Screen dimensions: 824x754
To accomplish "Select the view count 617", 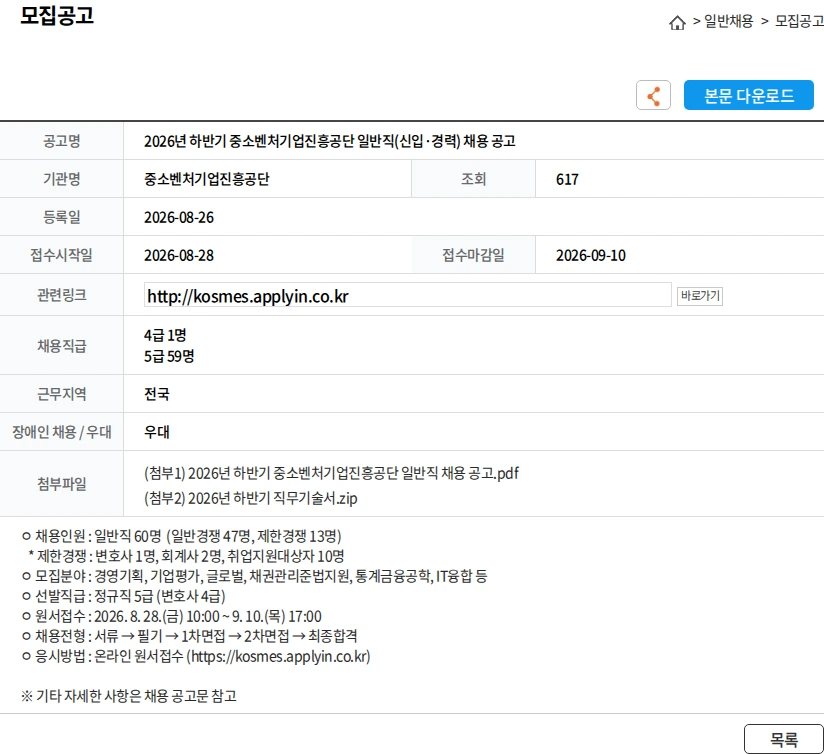I will 567,180.
